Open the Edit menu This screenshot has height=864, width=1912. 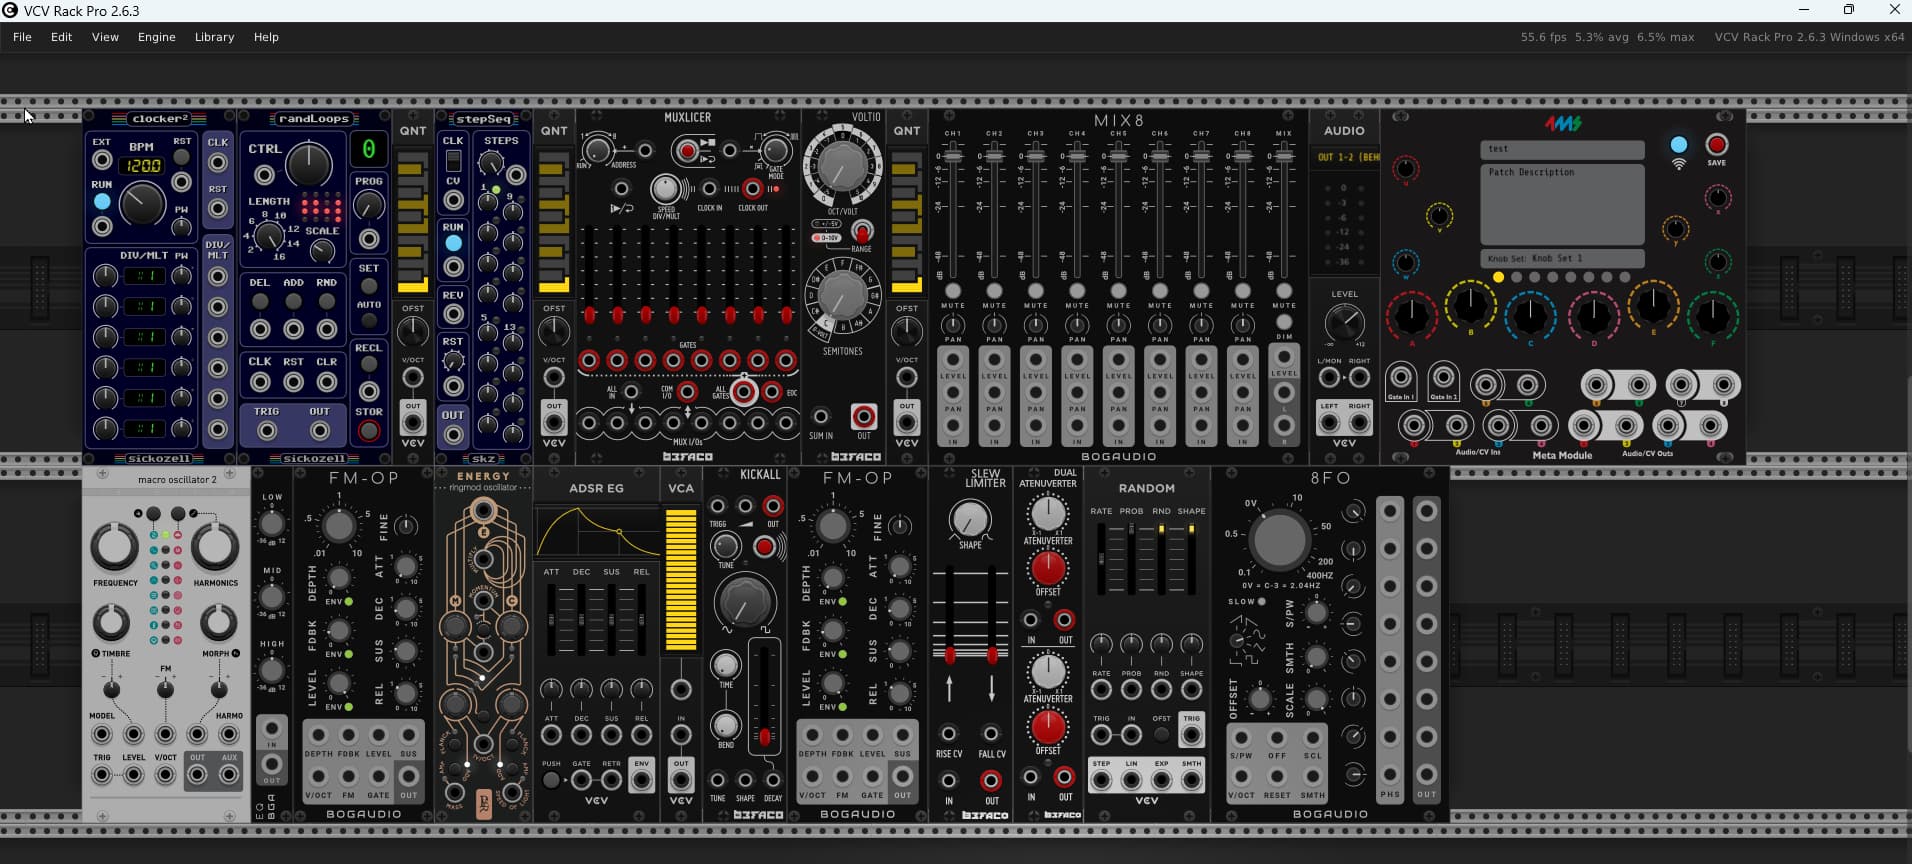[61, 37]
